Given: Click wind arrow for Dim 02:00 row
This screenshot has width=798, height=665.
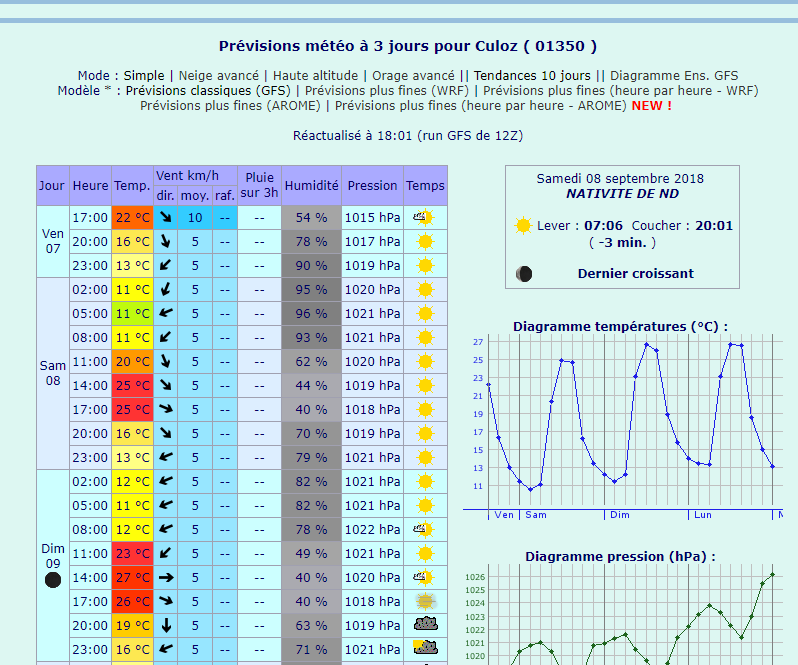Looking at the screenshot, I should (x=165, y=481).
